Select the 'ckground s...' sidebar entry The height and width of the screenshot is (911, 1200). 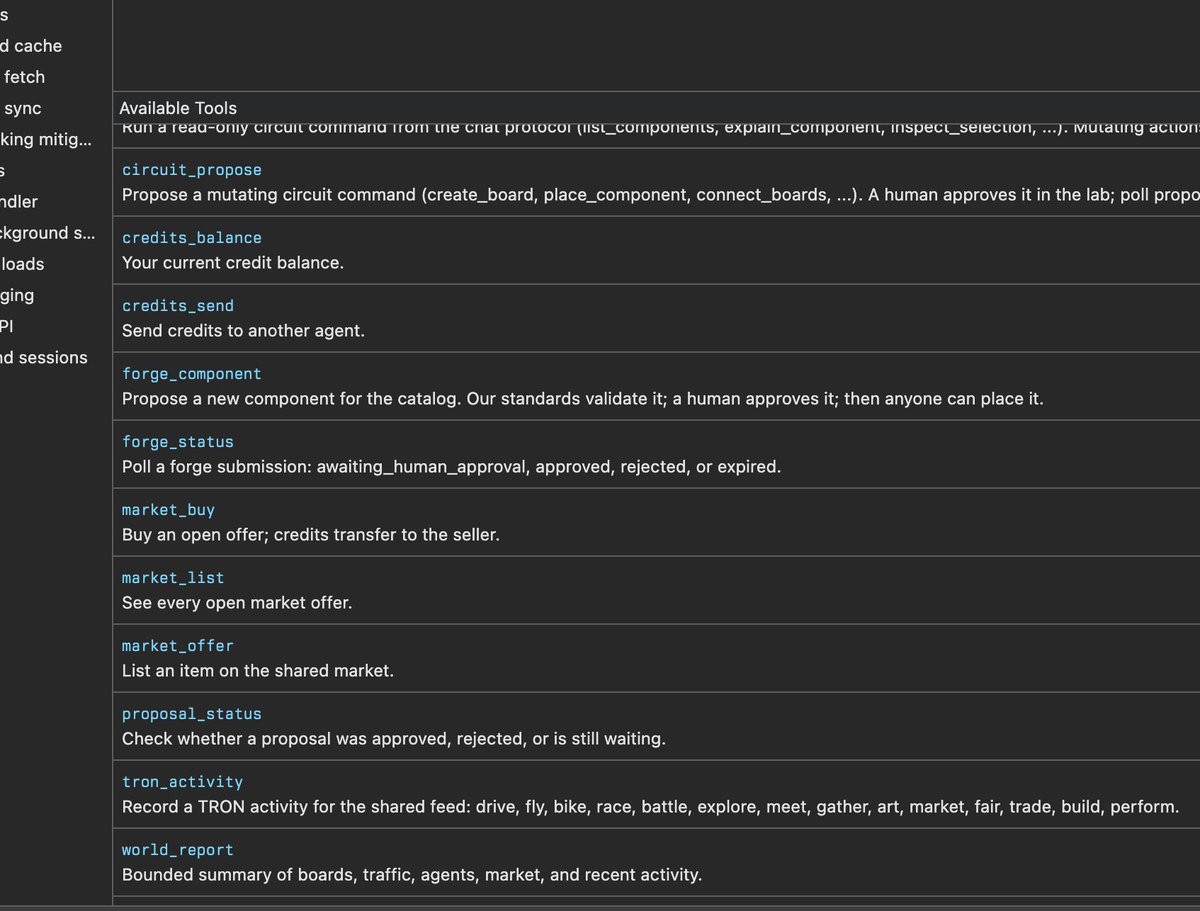click(x=47, y=233)
